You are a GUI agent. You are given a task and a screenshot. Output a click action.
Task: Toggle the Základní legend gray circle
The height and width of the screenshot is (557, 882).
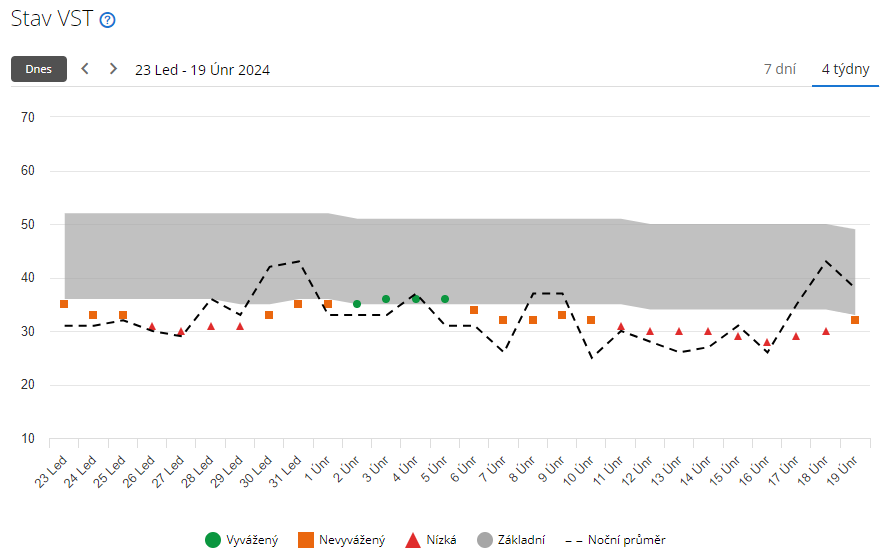[x=485, y=540]
